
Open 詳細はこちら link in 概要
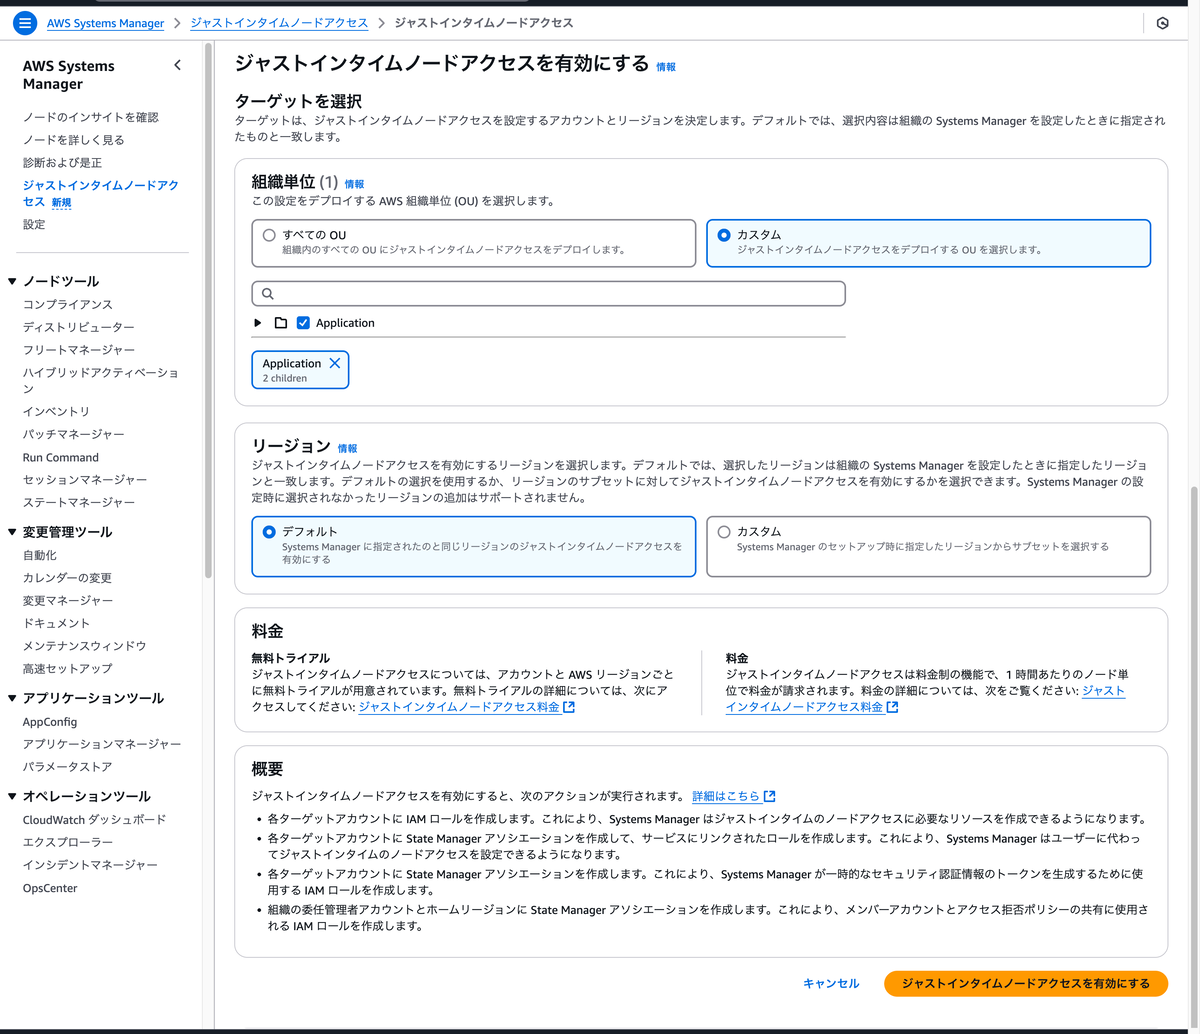pyautogui.click(x=726, y=796)
